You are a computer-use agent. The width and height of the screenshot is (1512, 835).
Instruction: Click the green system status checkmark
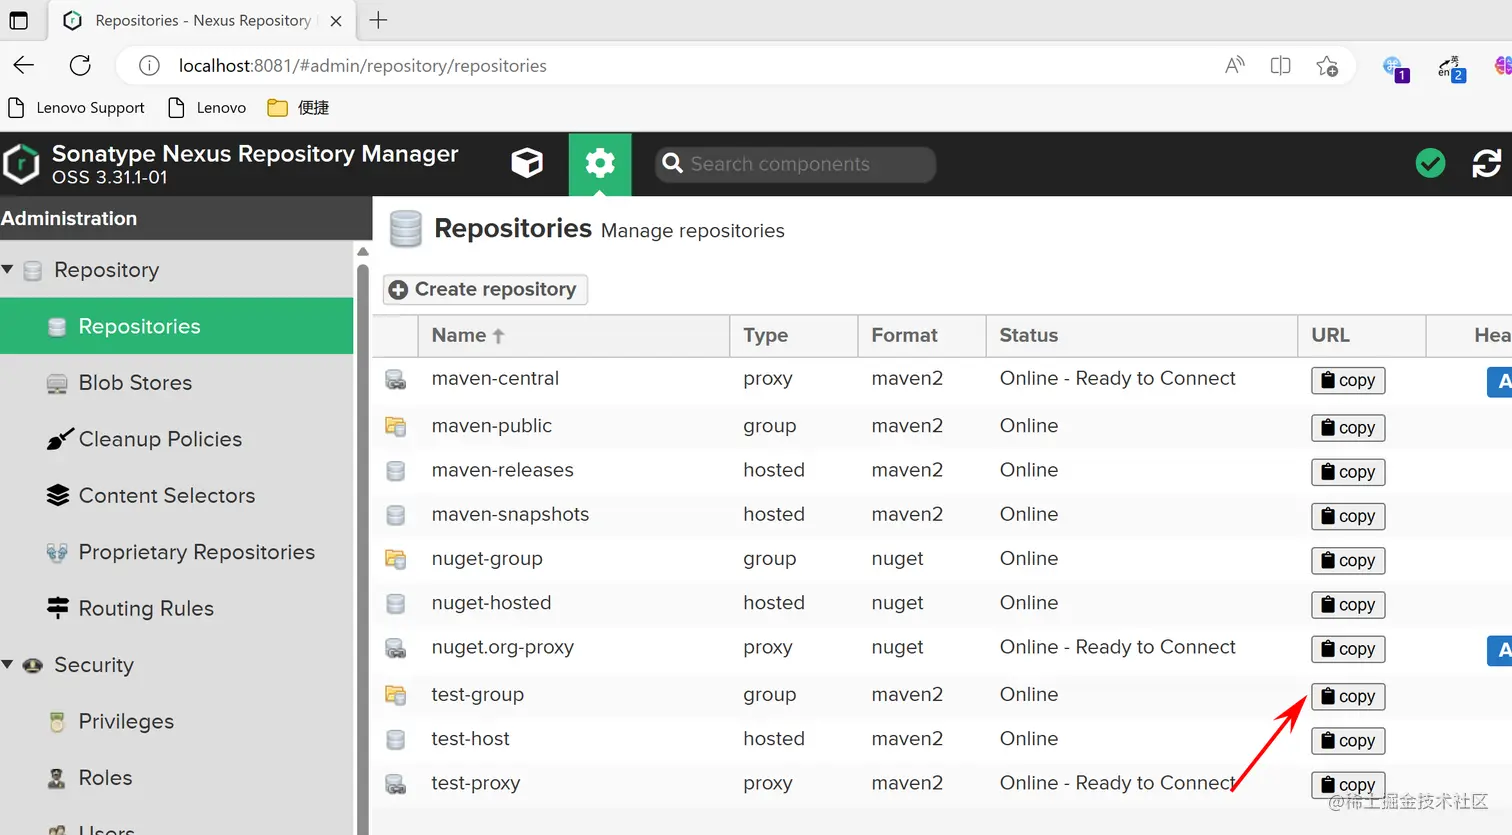point(1430,163)
